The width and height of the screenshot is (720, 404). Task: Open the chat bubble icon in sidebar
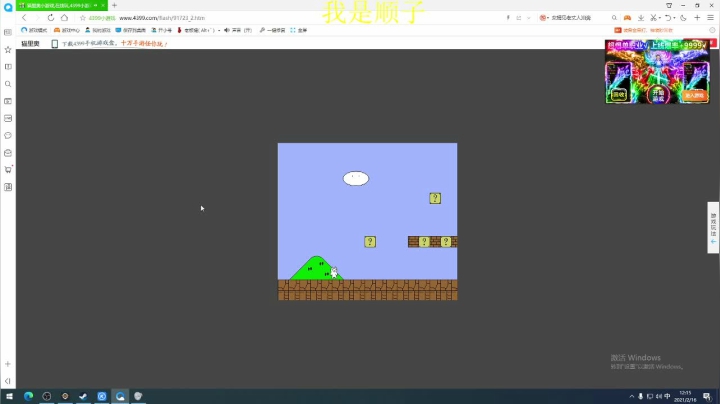pos(8,135)
